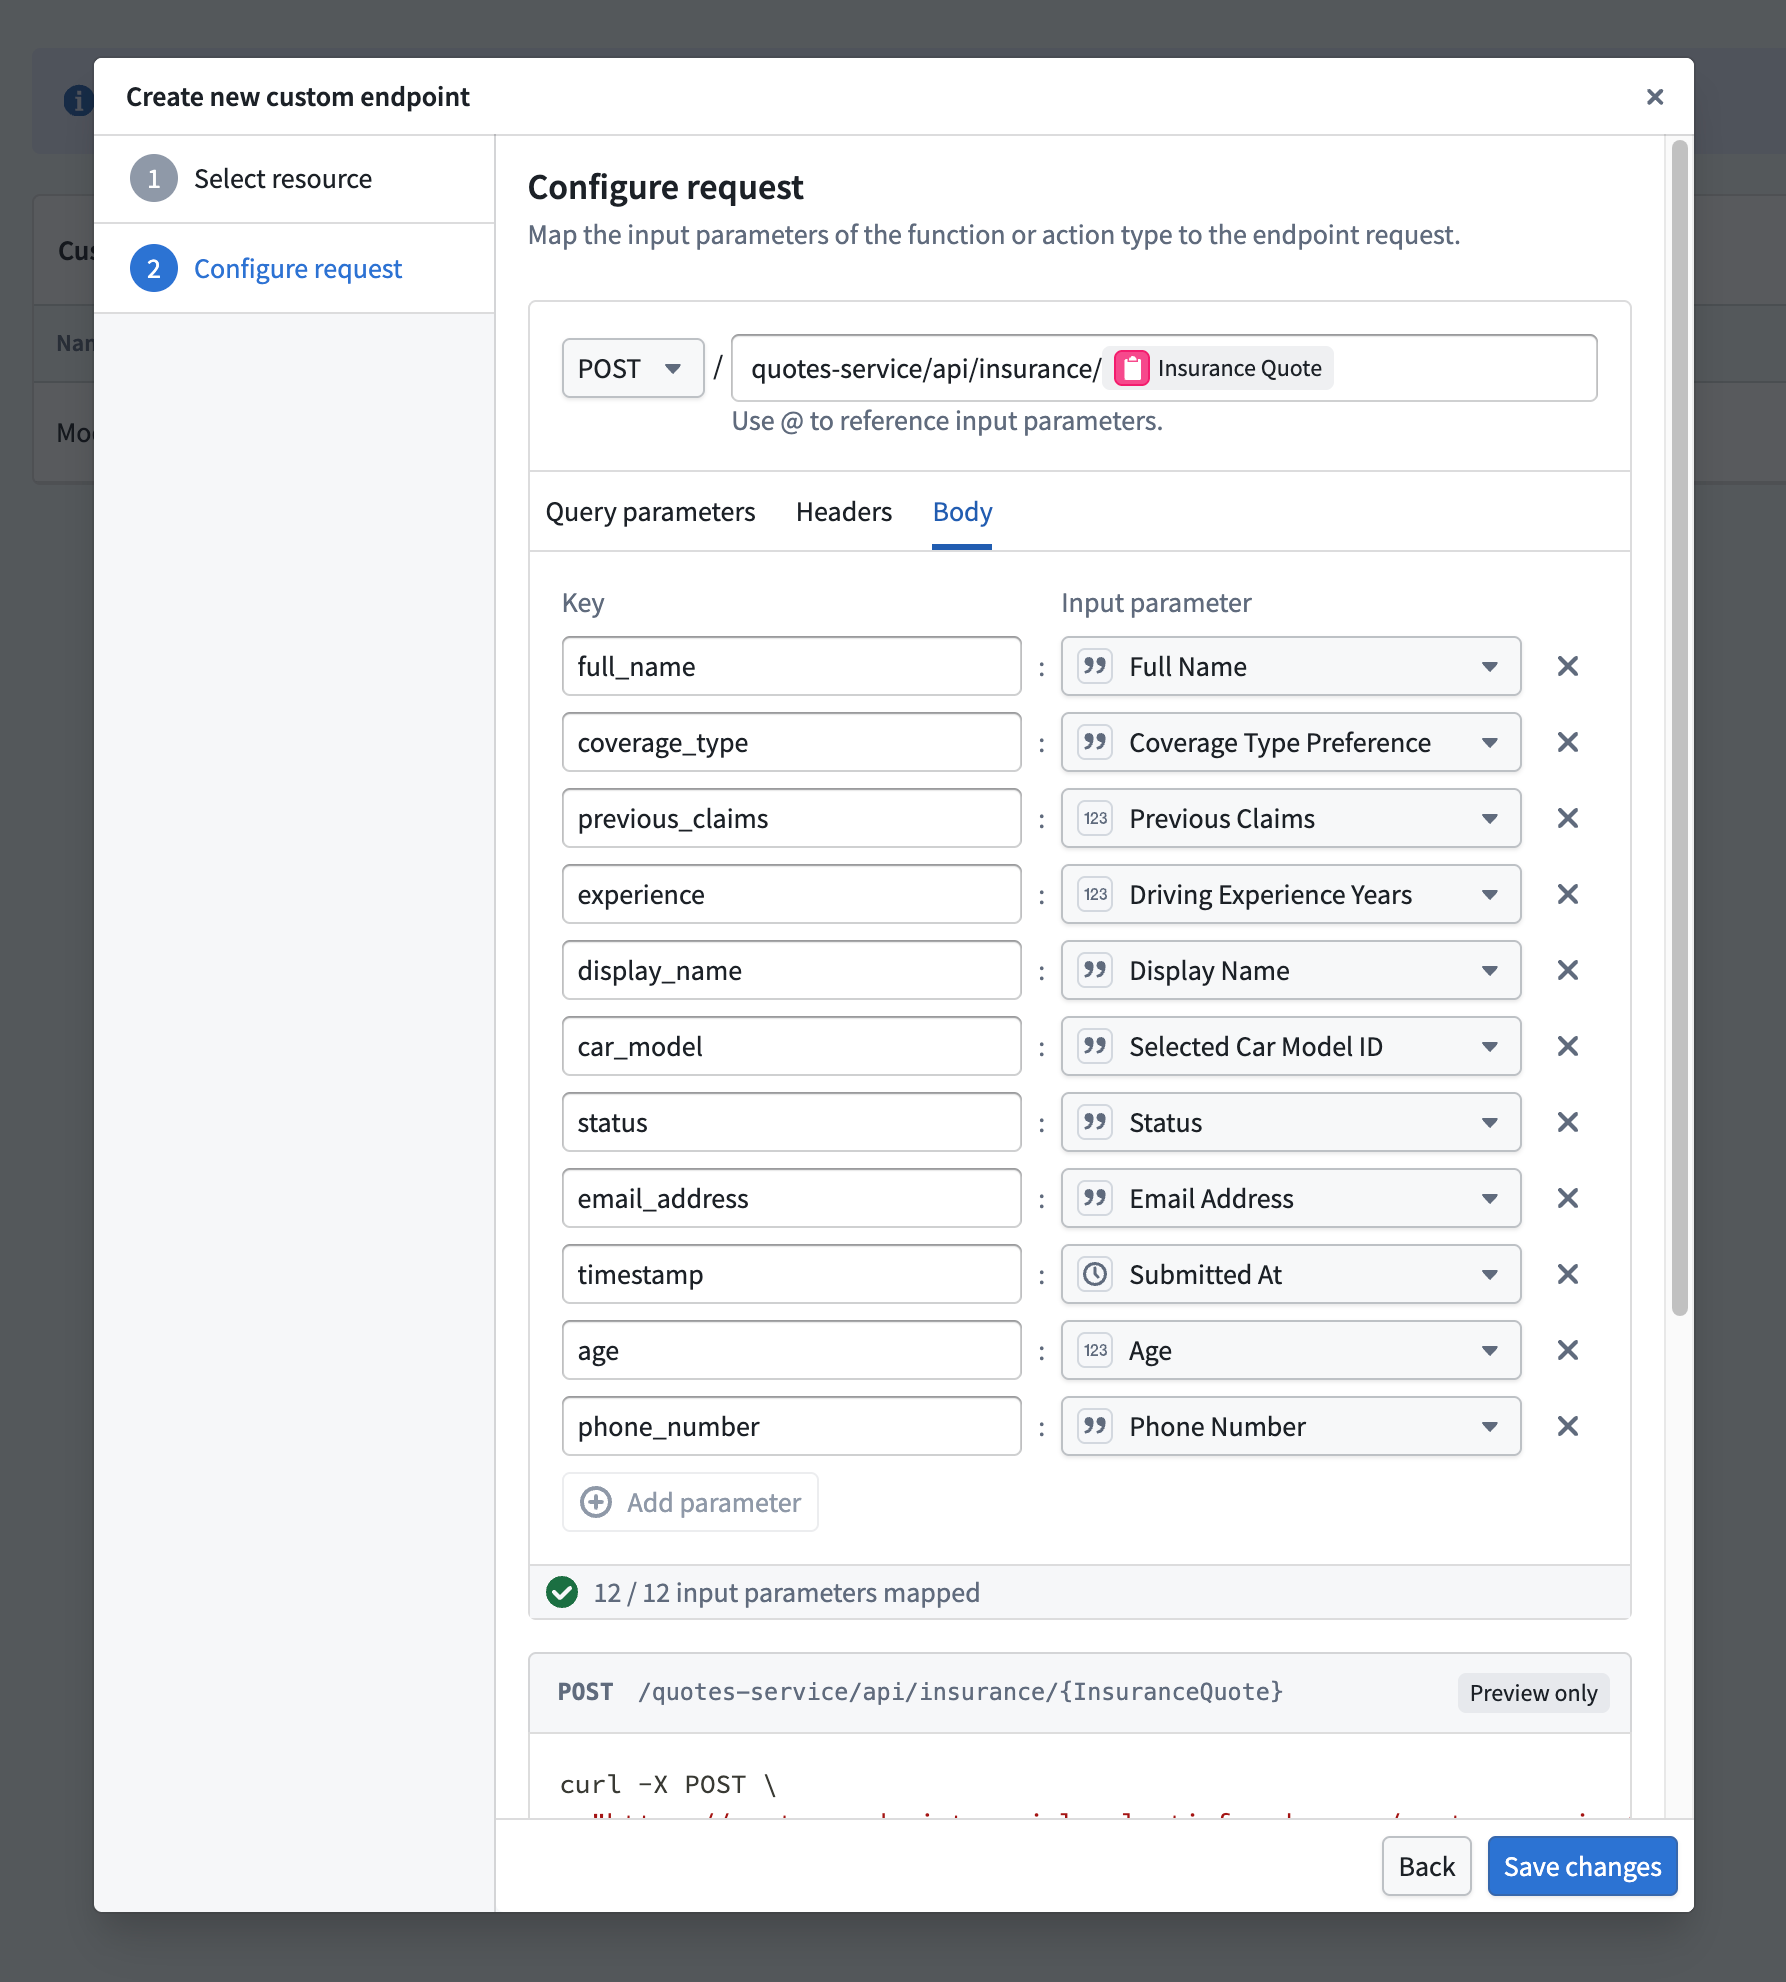Switch to the Query parameters tab
This screenshot has height=1982, width=1786.
tap(649, 512)
